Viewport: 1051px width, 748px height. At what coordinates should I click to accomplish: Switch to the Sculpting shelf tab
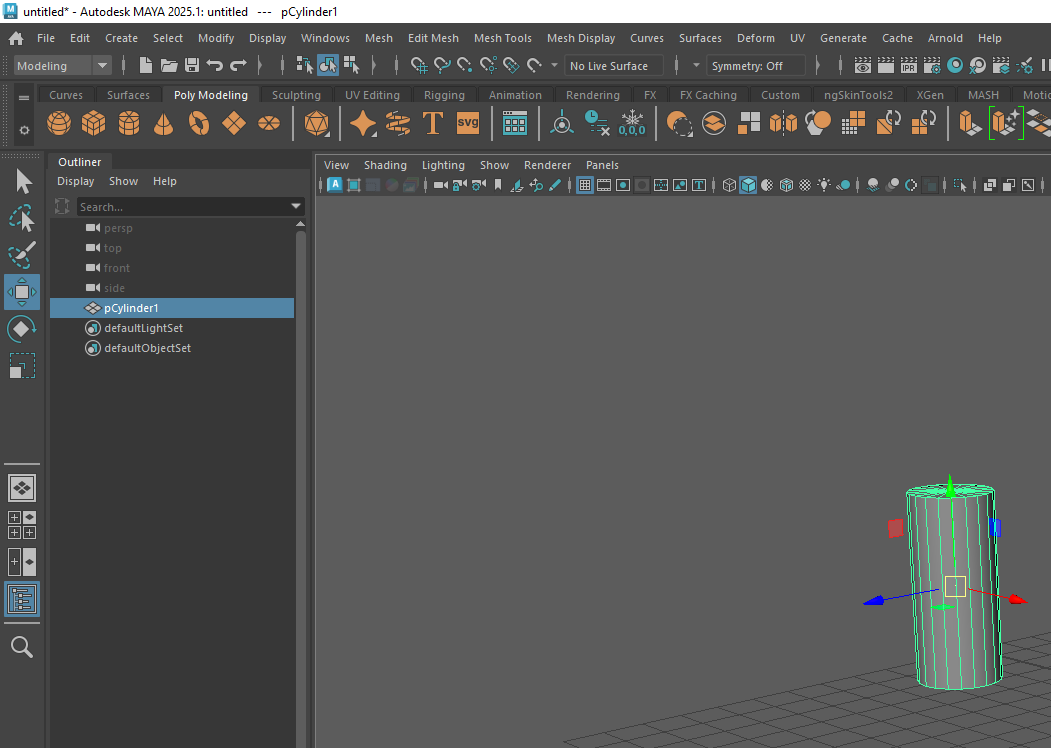pyautogui.click(x=296, y=95)
